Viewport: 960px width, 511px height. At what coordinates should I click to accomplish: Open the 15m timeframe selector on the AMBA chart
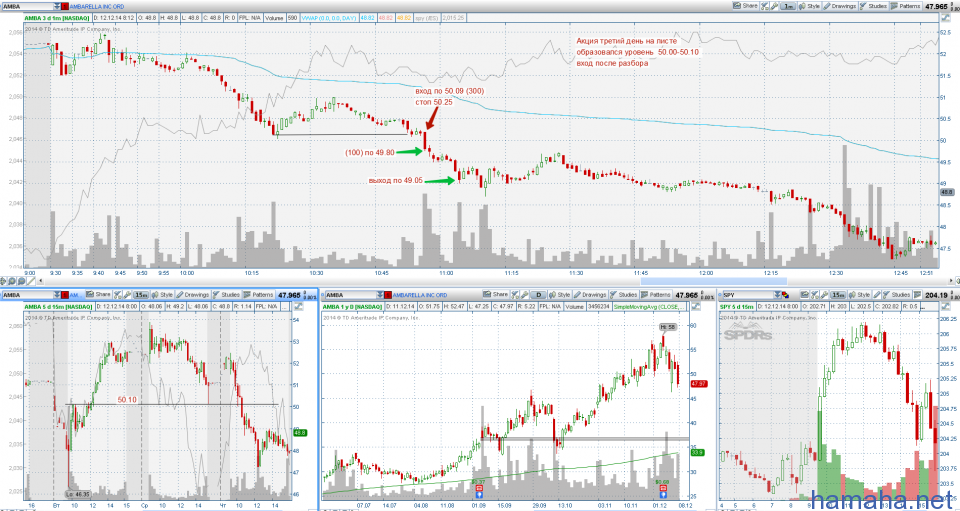pyautogui.click(x=141, y=295)
